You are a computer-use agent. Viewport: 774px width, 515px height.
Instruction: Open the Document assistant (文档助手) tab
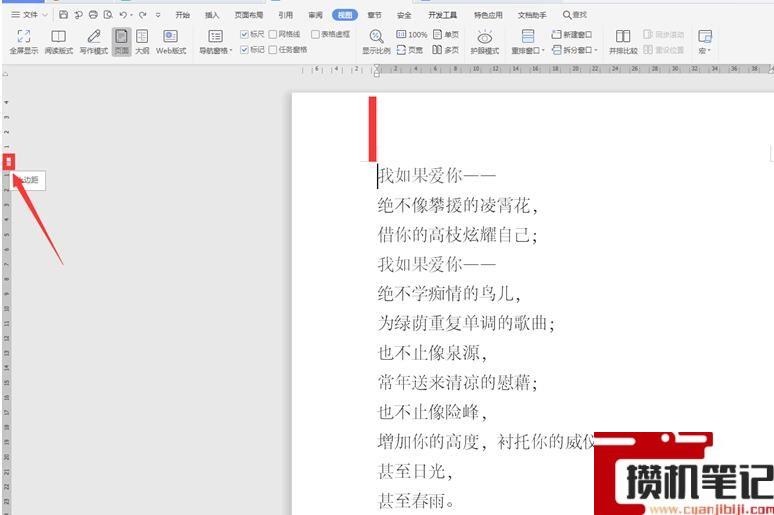(x=532, y=15)
